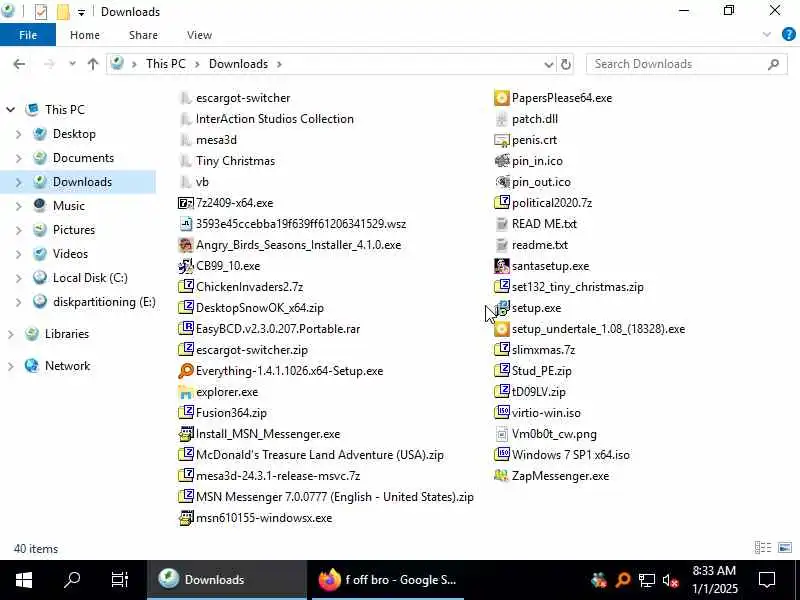800x600 pixels.
Task: Select READ ME.txt file
Action: (x=544, y=224)
